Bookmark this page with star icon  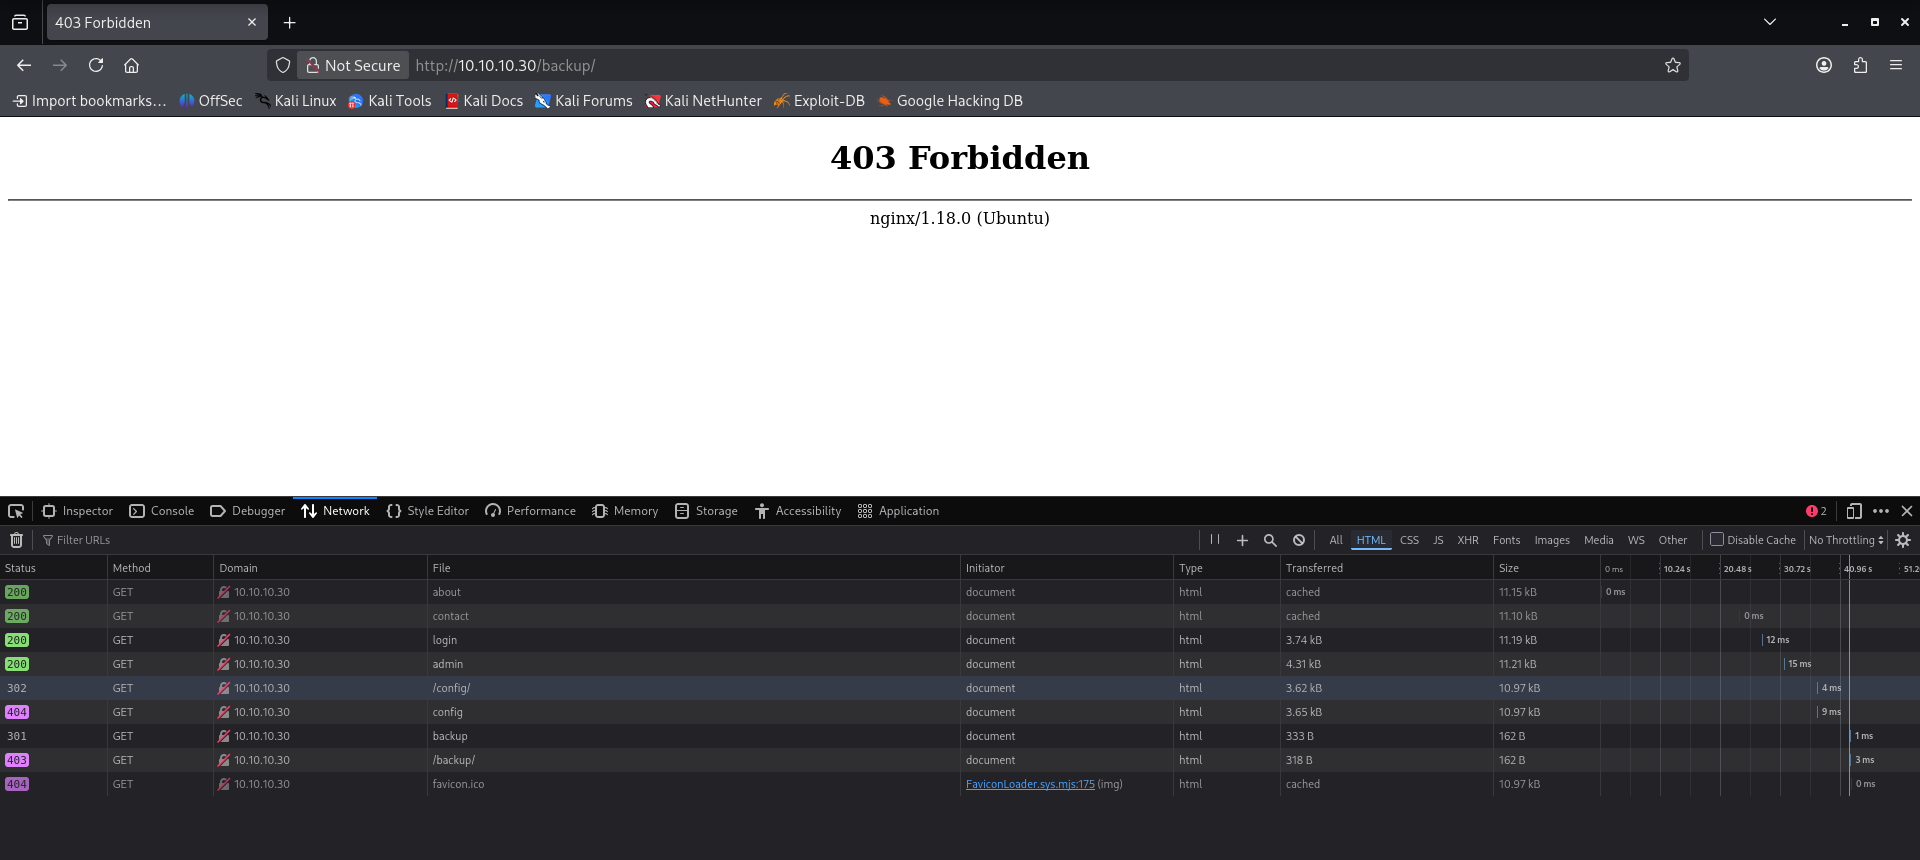pos(1672,65)
